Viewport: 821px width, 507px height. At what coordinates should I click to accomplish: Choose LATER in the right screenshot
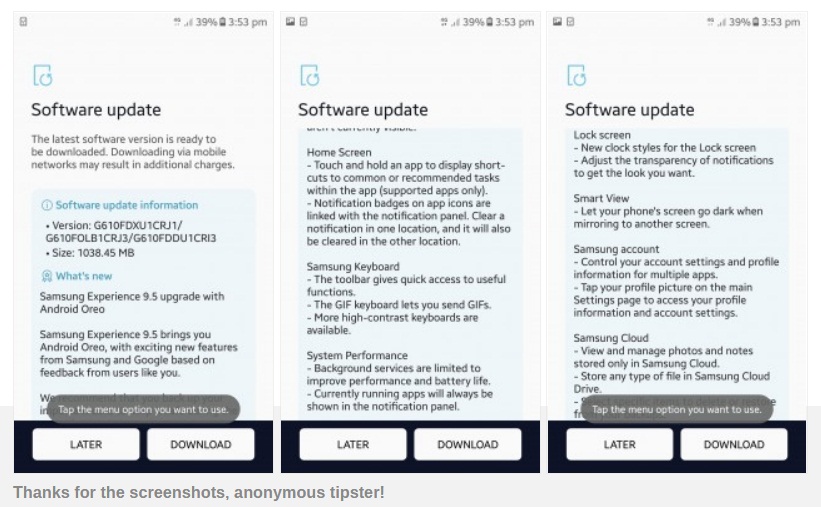click(619, 444)
